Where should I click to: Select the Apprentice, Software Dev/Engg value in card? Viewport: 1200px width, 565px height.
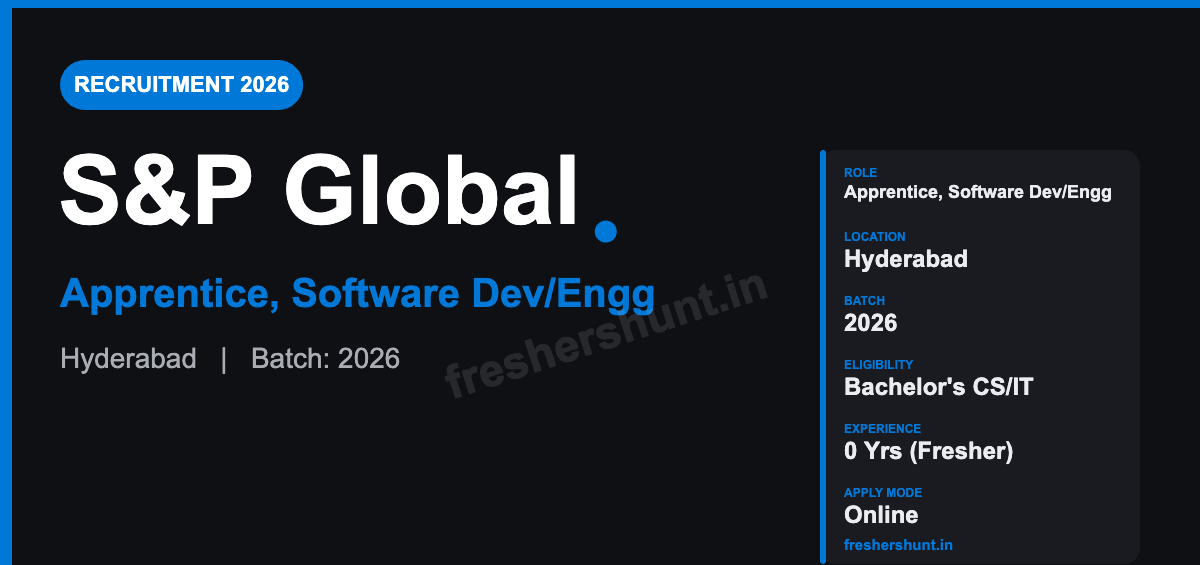pyautogui.click(x=978, y=192)
